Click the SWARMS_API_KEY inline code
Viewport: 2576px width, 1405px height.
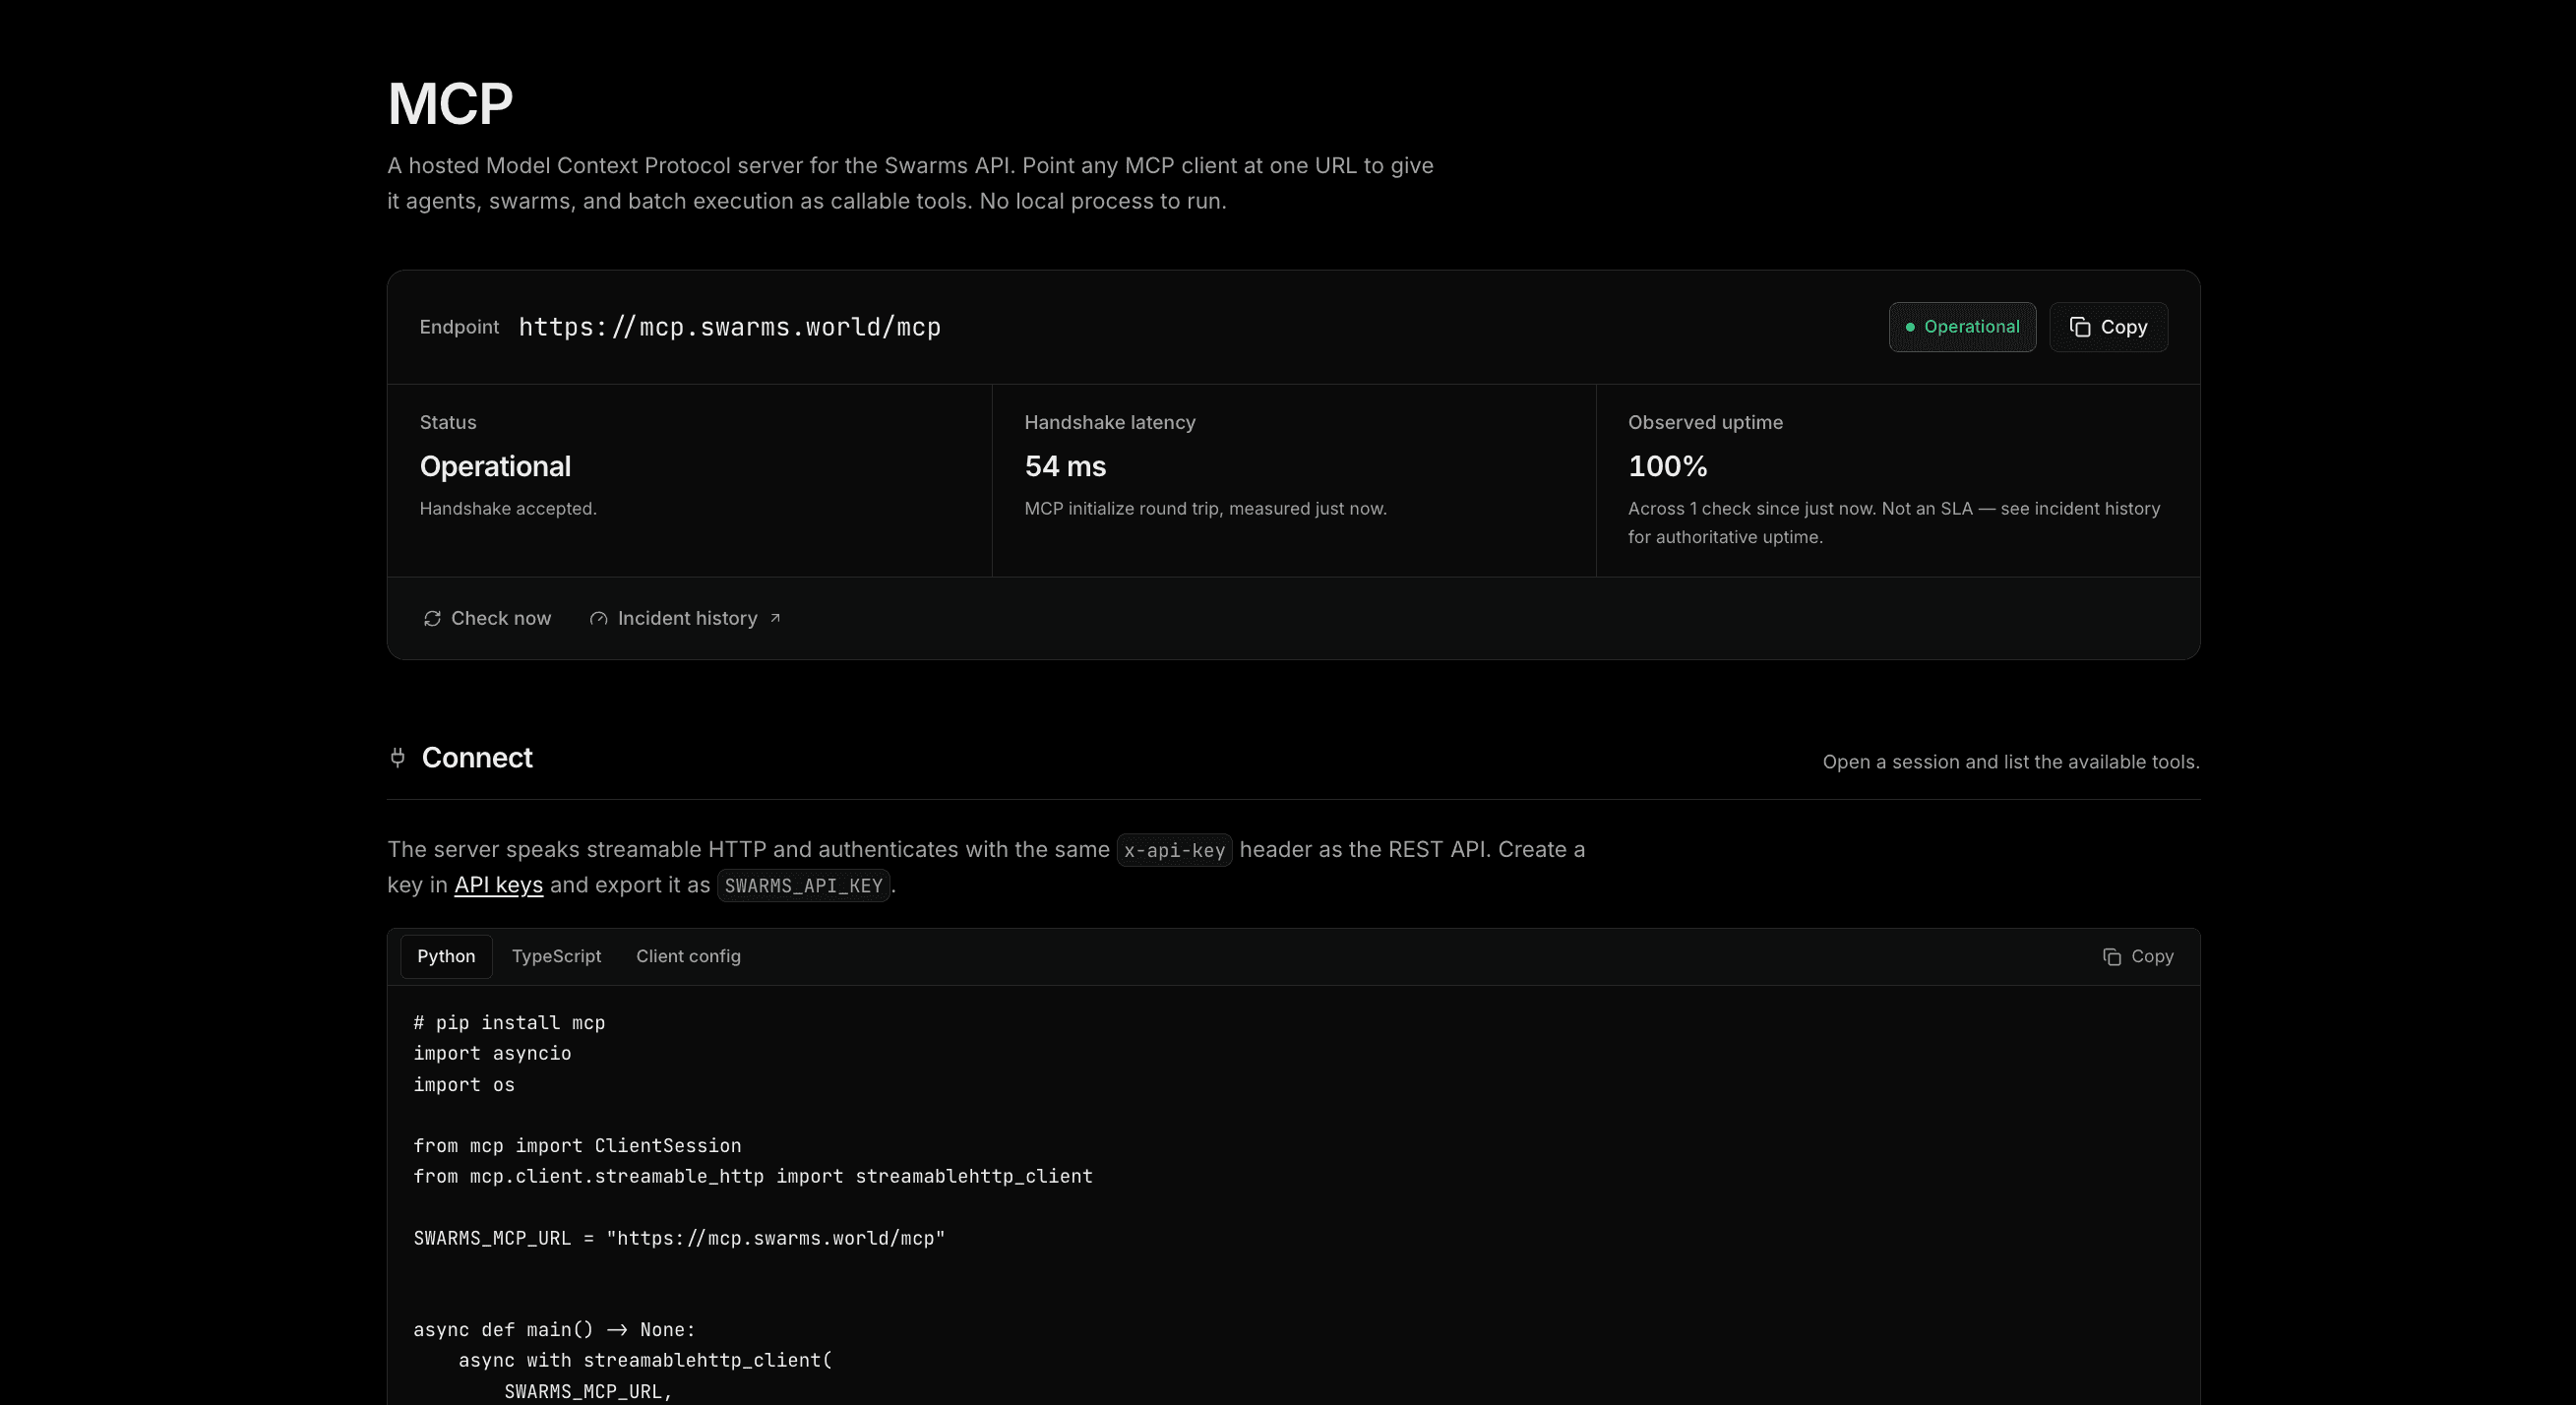[x=803, y=885]
